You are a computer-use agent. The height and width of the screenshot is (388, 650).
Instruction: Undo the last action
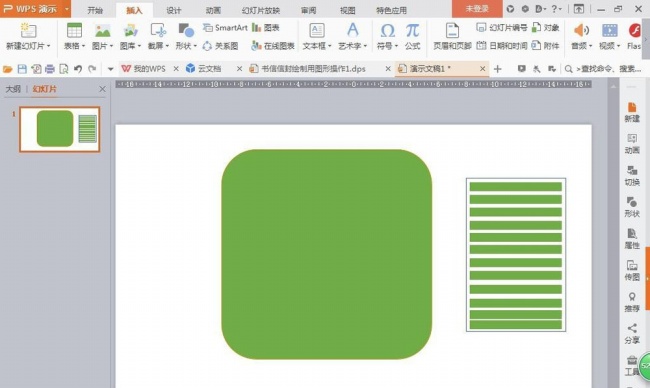click(x=78, y=69)
